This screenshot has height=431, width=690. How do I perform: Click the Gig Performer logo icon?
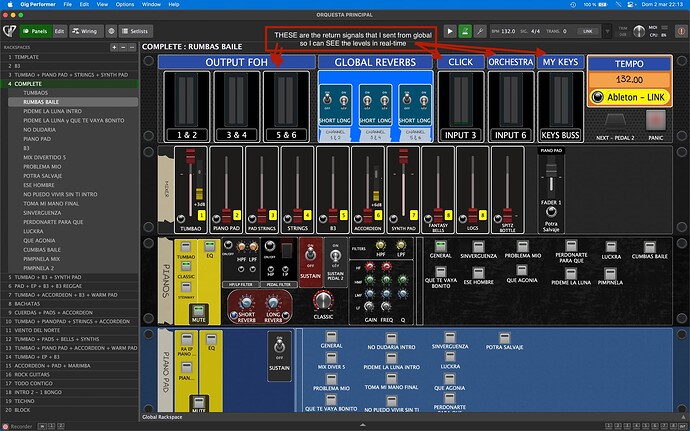pyautogui.click(x=9, y=31)
